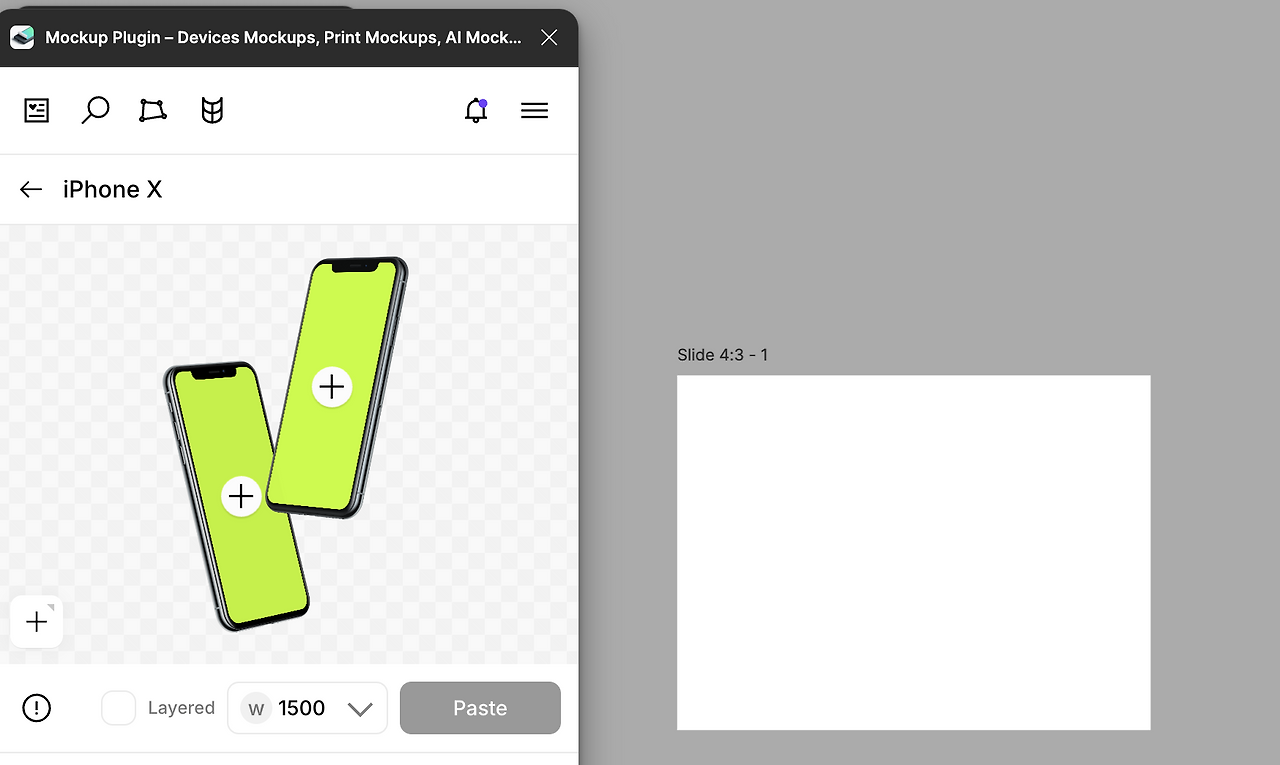Go back from iPhone X mockup

point(31,189)
